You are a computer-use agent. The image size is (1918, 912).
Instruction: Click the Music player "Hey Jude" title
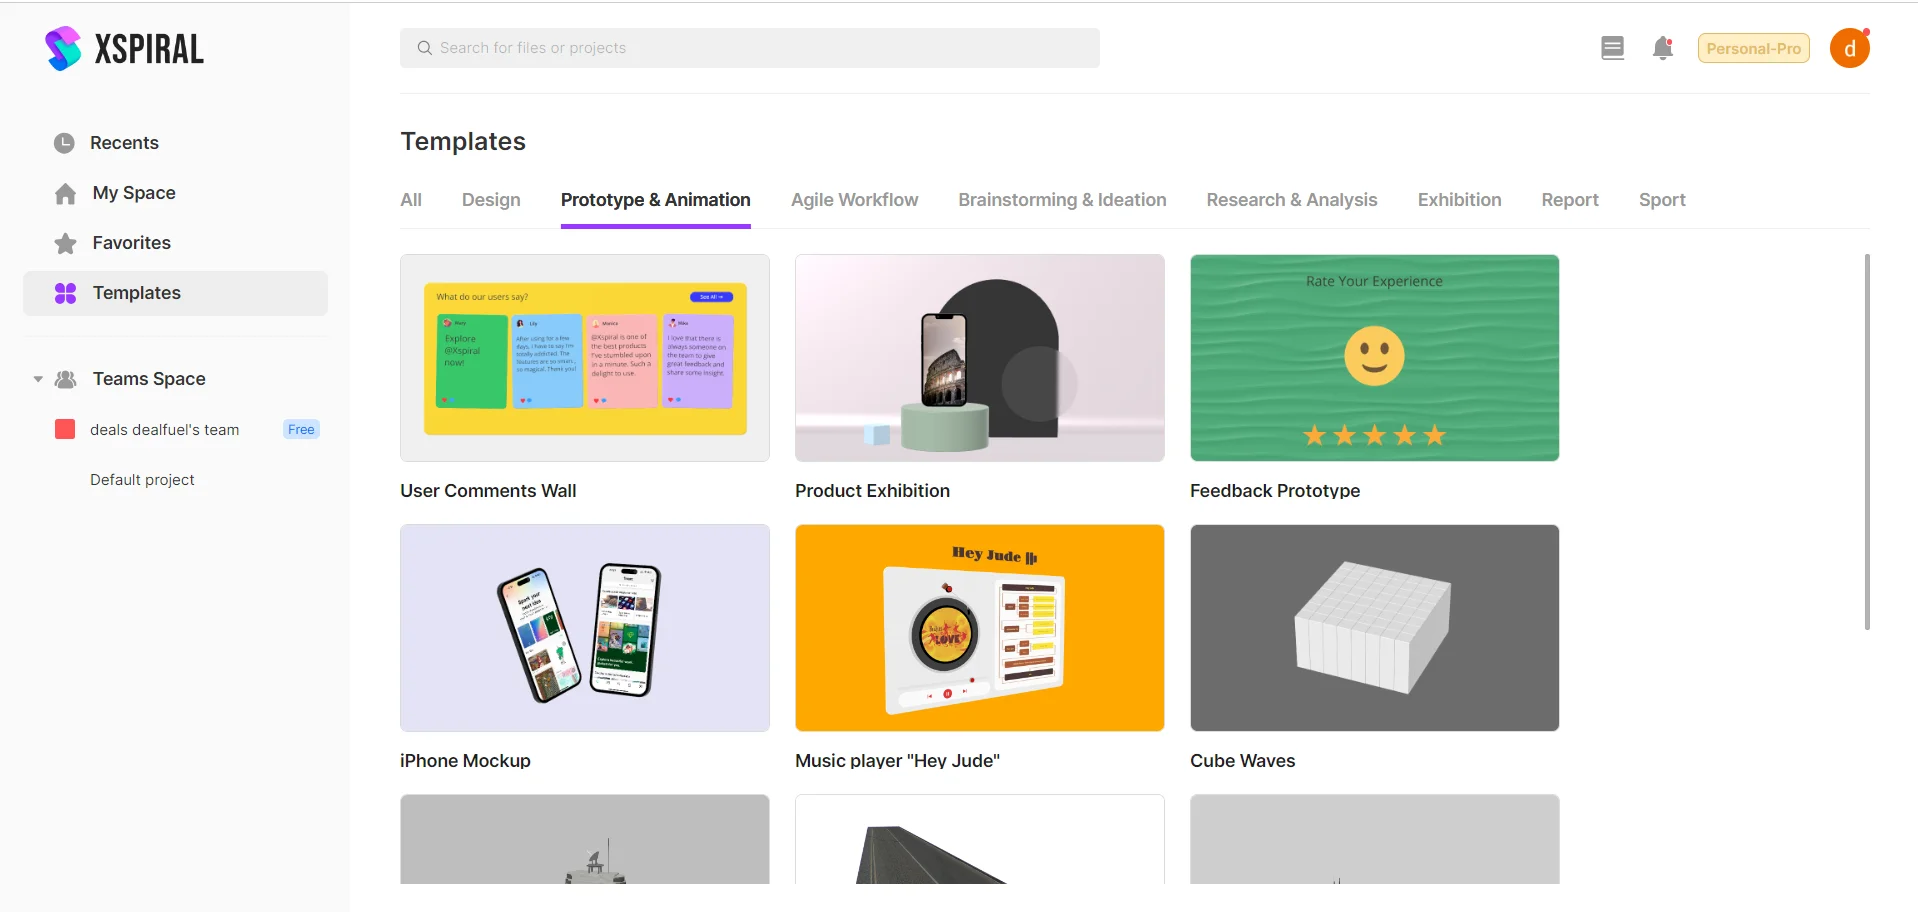click(x=897, y=761)
